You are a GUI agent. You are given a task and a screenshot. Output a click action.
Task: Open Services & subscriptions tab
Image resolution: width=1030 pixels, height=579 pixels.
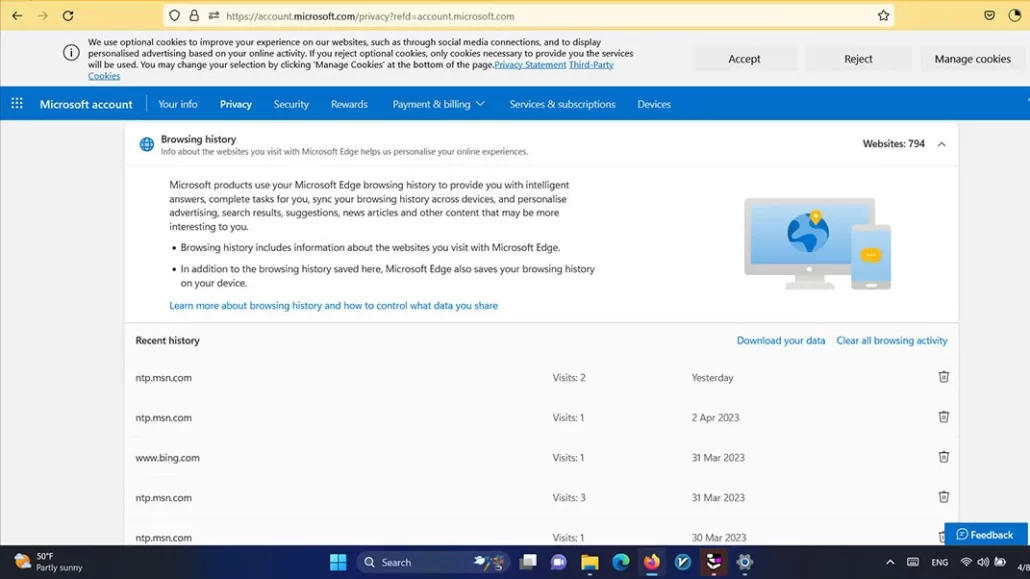click(562, 104)
